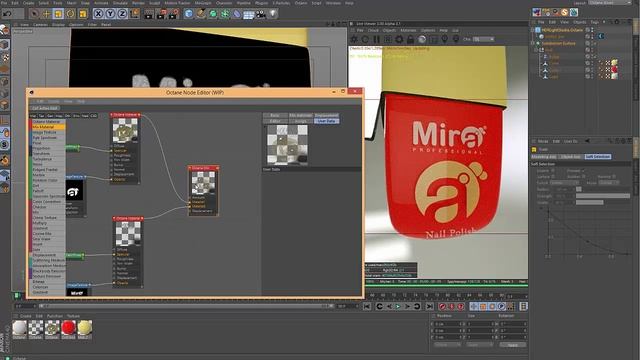
Task: Collapse the Subdivision Surface tree item
Action: (x=533, y=43)
